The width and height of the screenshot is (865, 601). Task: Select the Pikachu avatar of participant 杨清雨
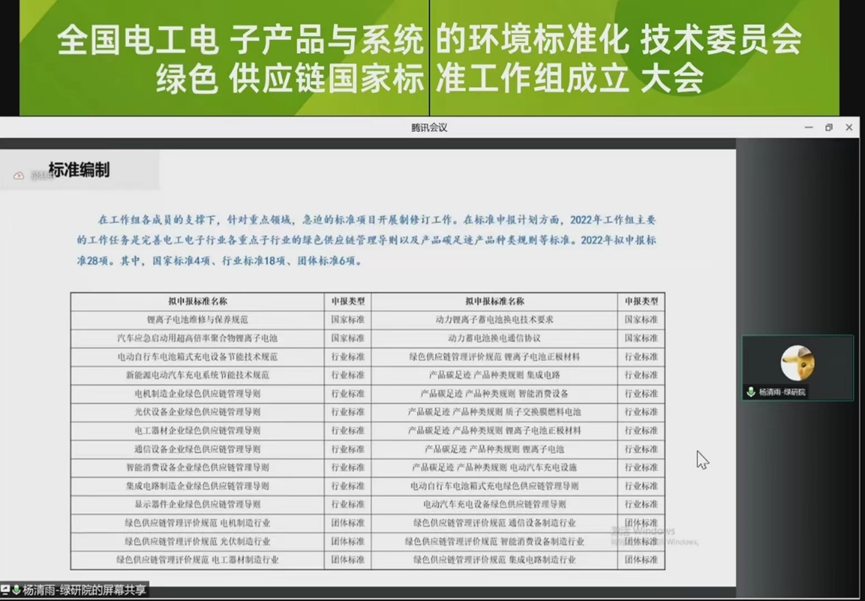click(797, 361)
